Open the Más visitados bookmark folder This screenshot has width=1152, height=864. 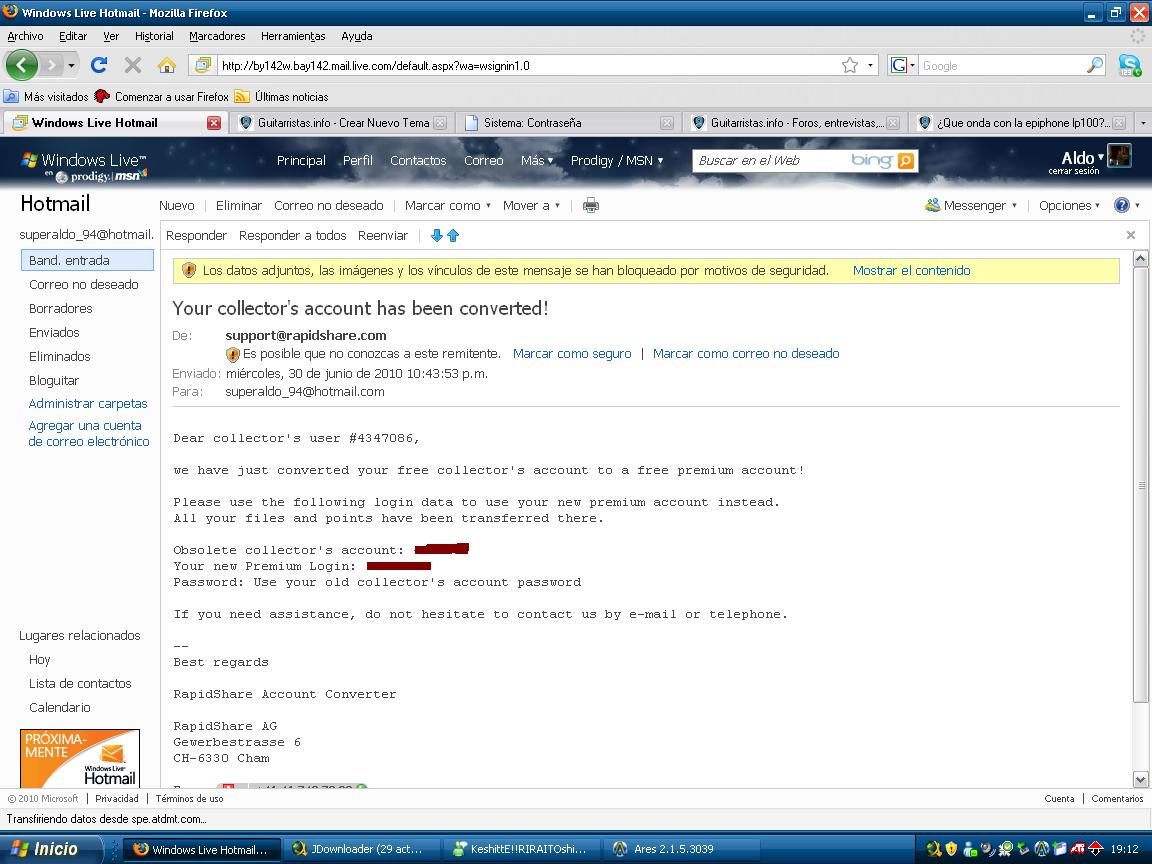point(46,96)
